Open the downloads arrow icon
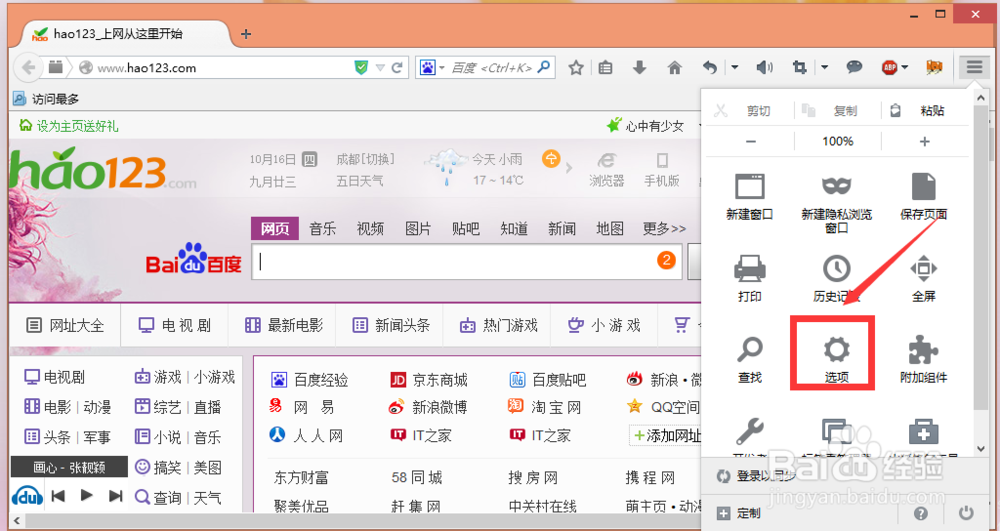Screen dimensions: 1000x531 639,67
